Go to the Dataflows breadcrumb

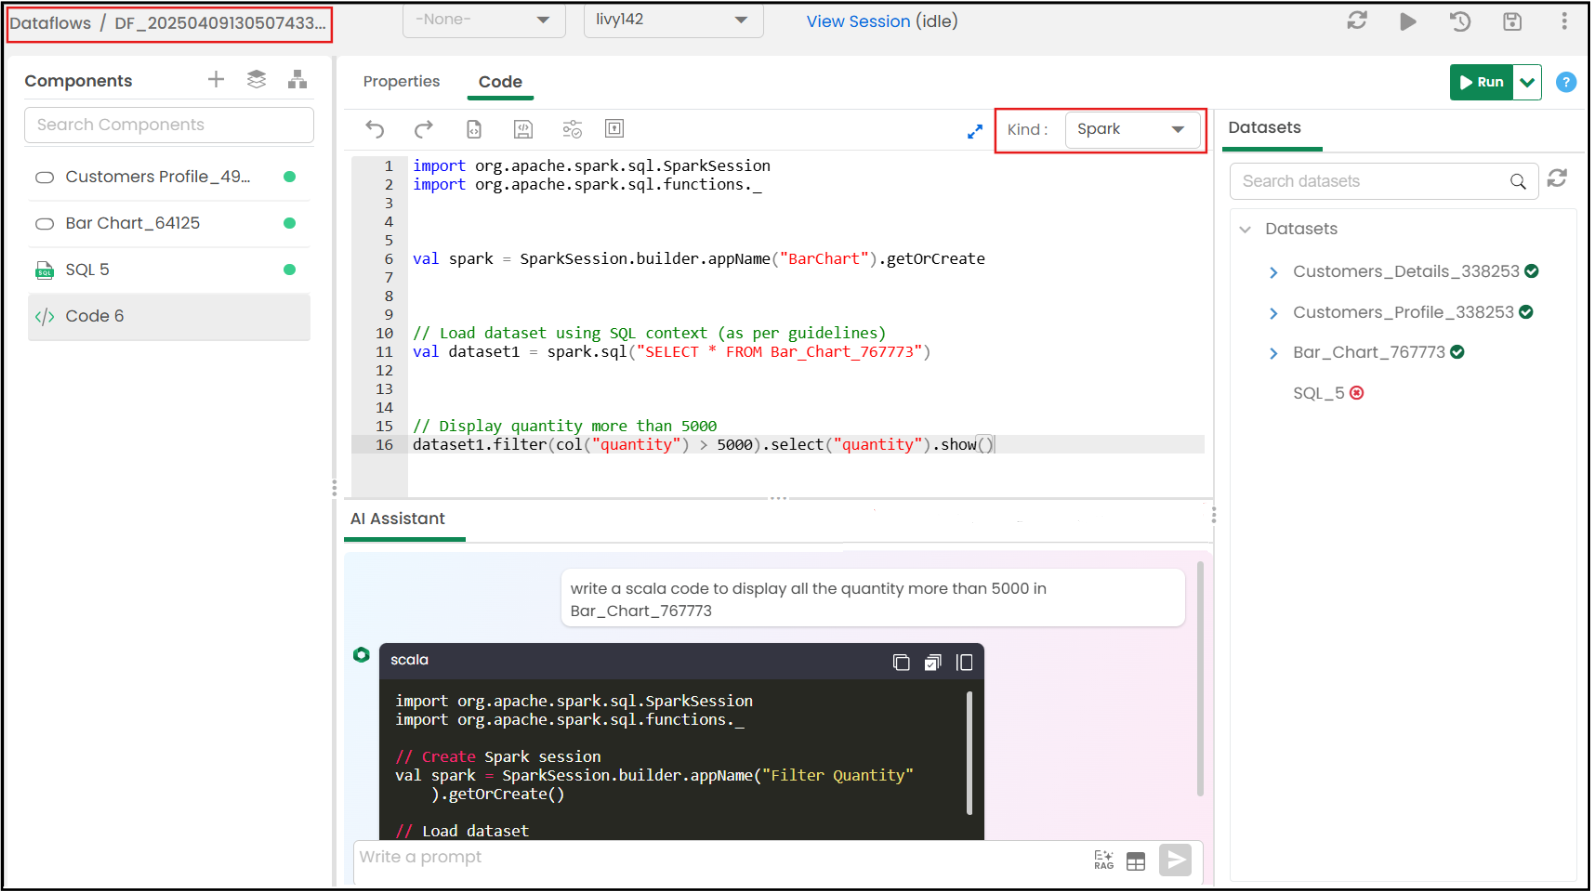(50, 23)
